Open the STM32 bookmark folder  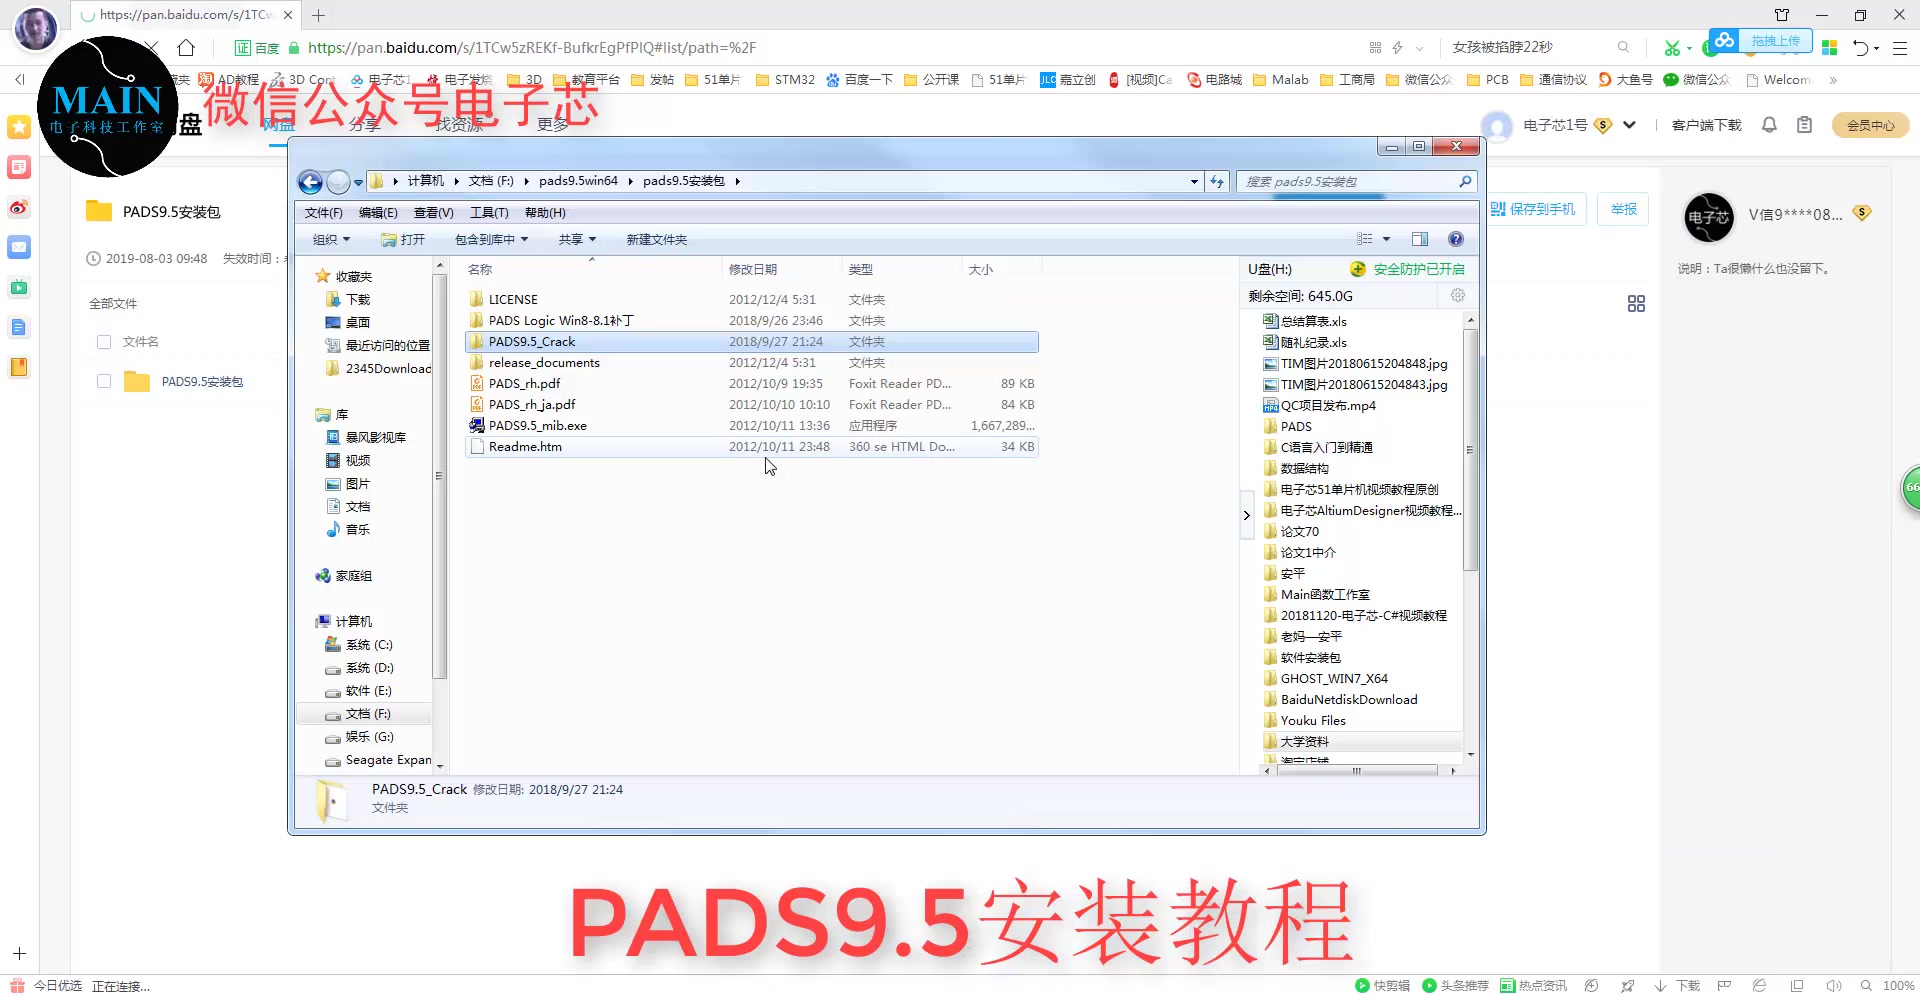pyautogui.click(x=785, y=80)
